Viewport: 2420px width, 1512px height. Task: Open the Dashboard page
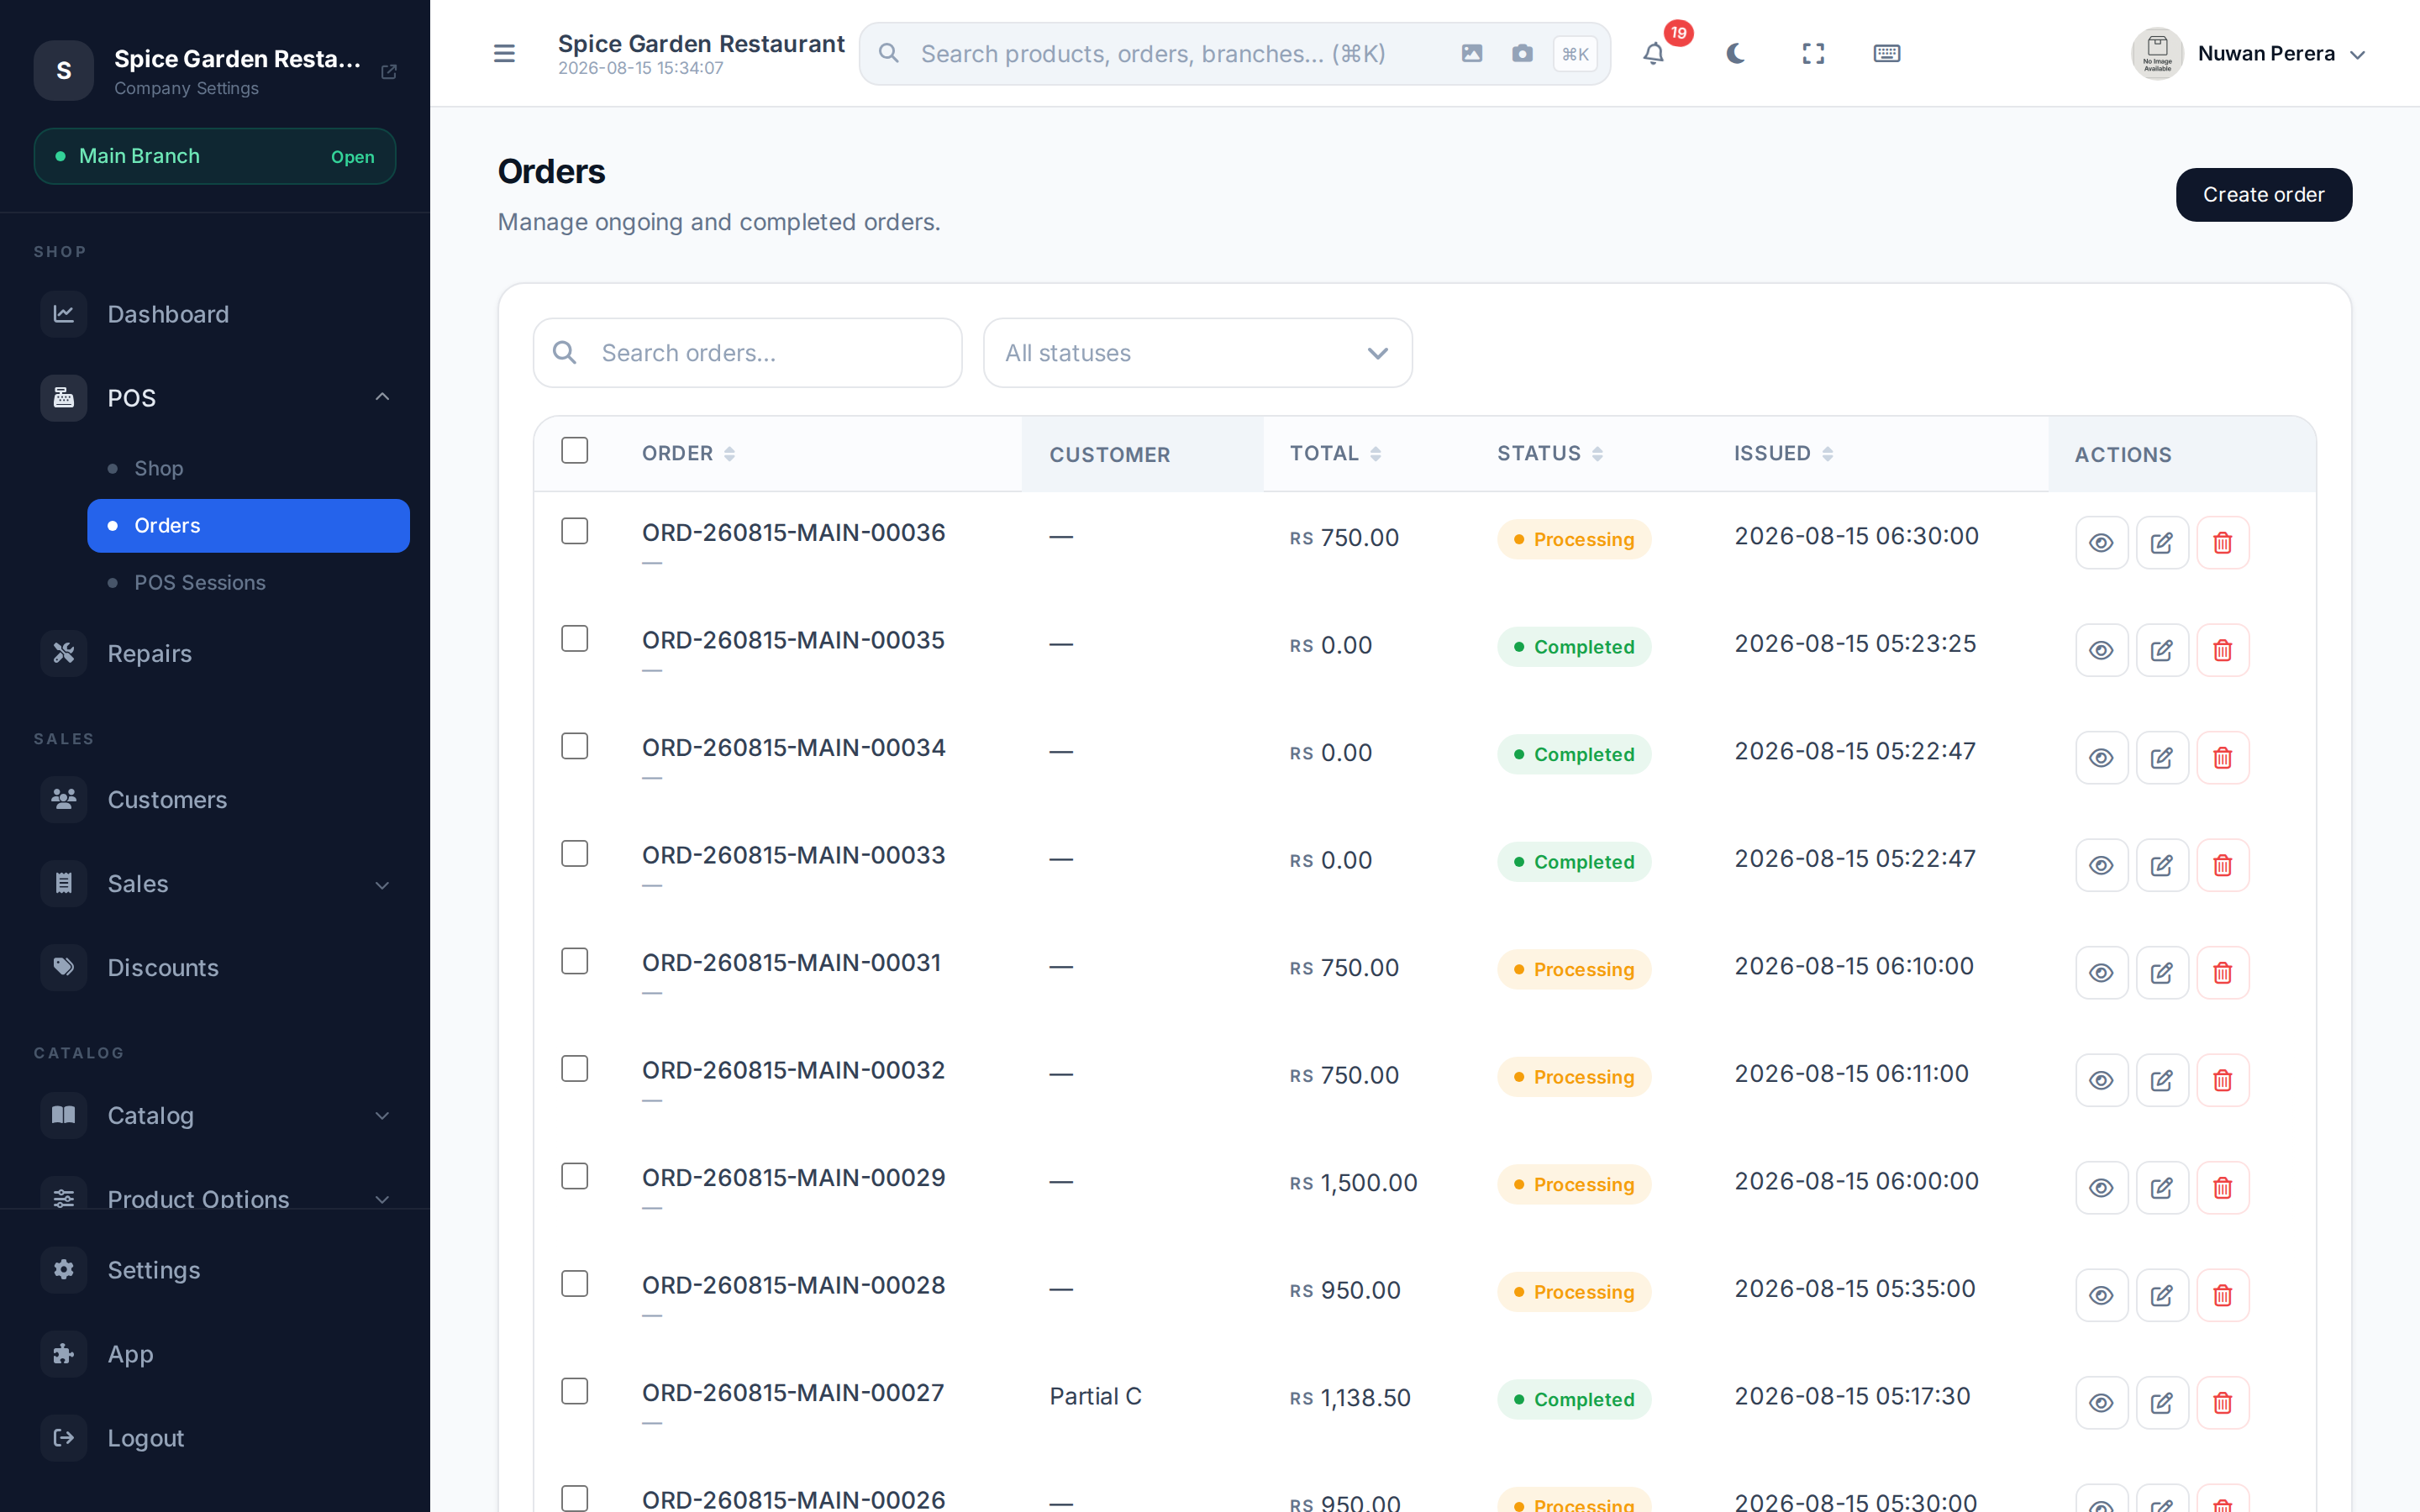[x=215, y=314]
